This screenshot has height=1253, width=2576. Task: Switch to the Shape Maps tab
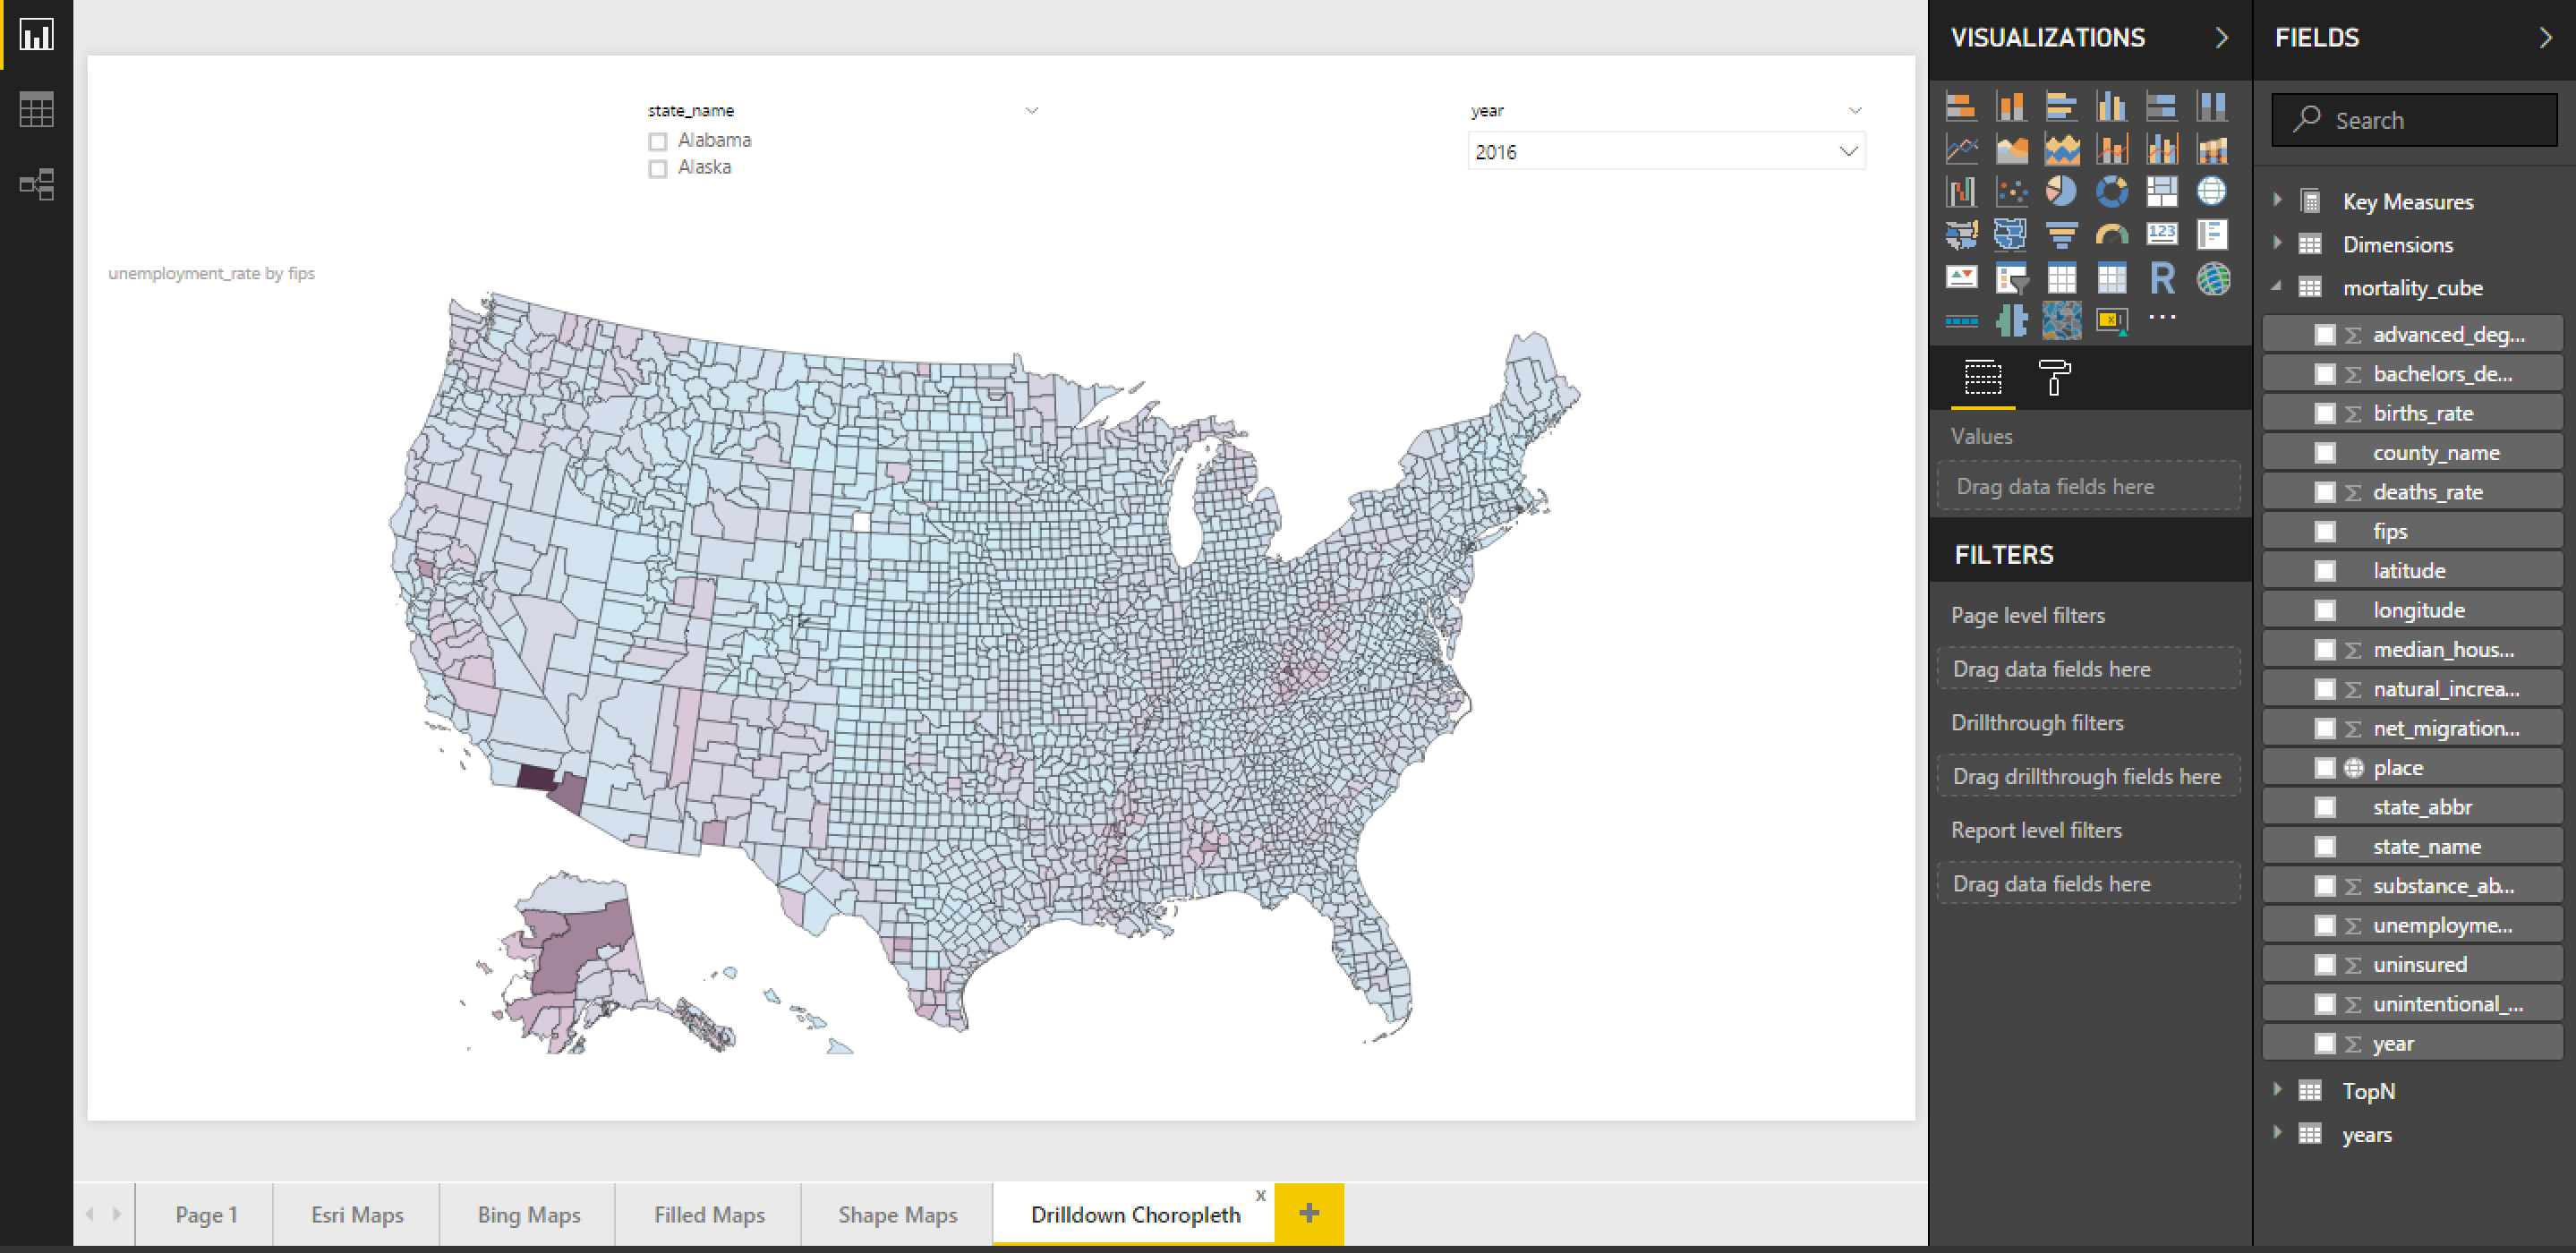point(897,1214)
